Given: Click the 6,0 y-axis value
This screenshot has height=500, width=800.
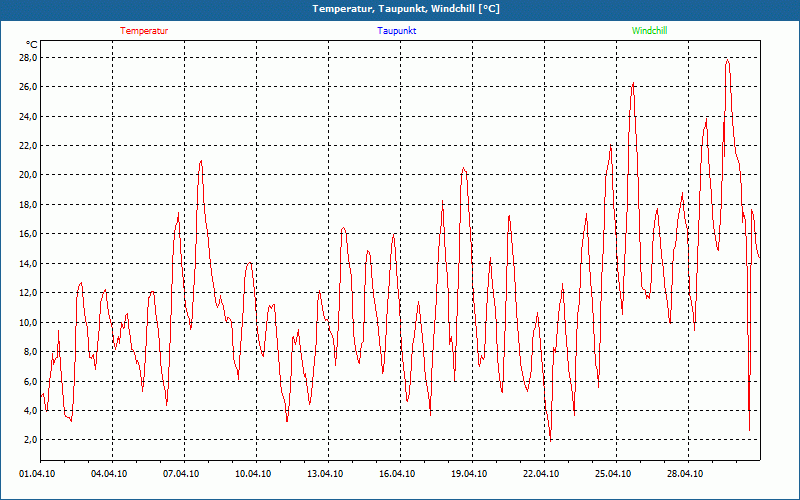Looking at the screenshot, I should (31, 381).
